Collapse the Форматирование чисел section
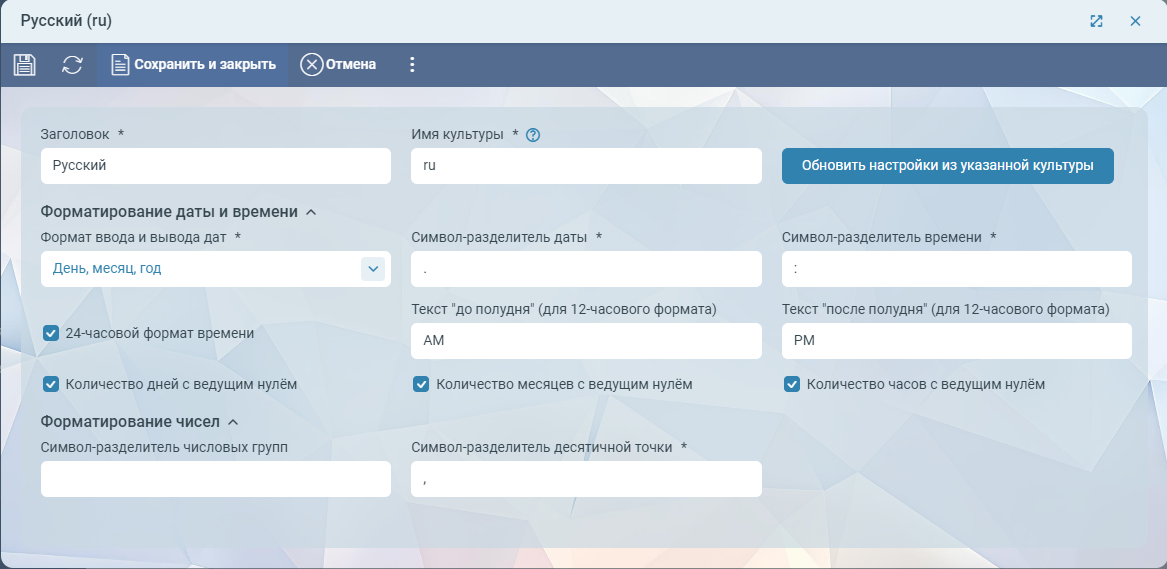The image size is (1167, 569). pyautogui.click(x=233, y=422)
